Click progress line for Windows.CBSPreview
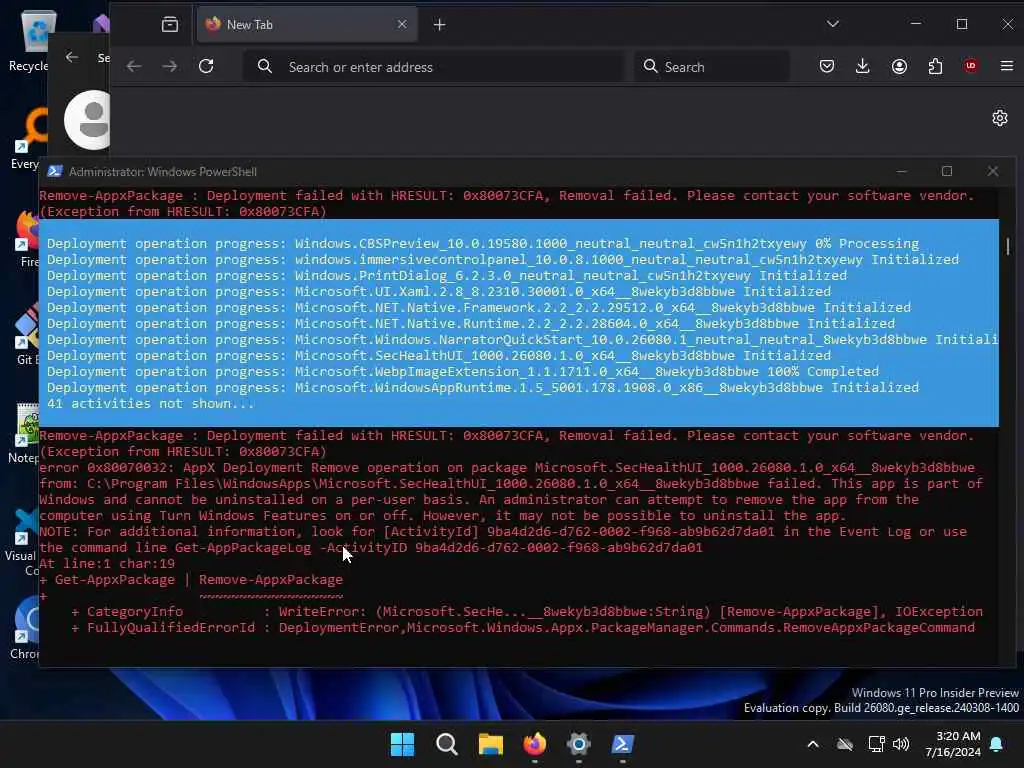This screenshot has width=1024, height=768. 483,243
